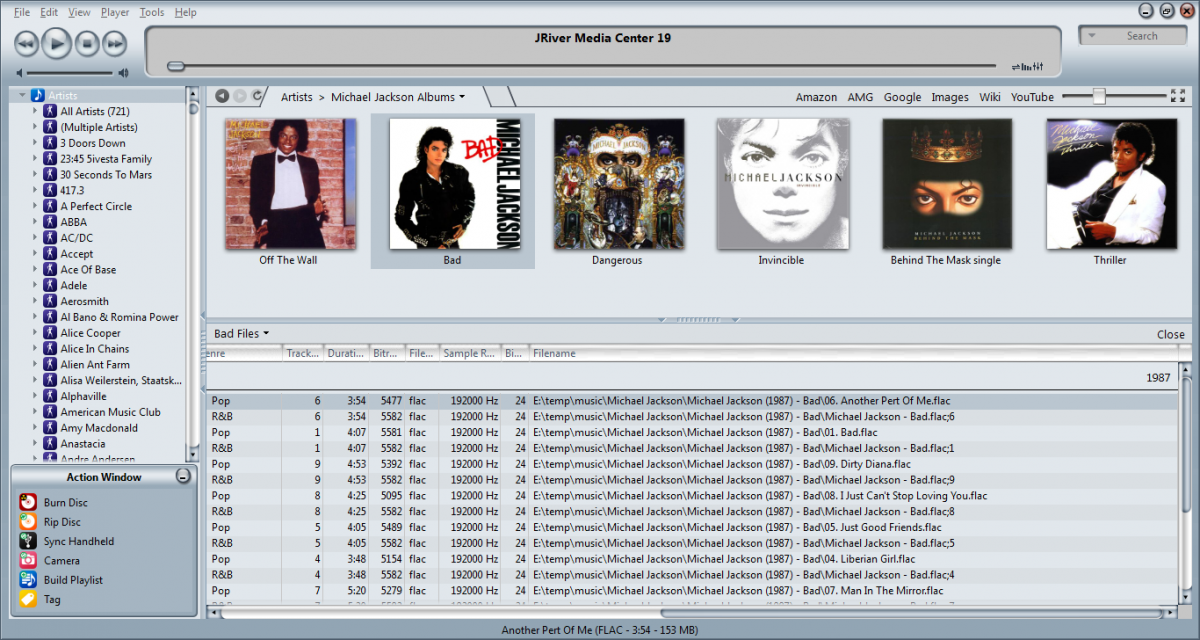
Task: Skip to the previous track
Action: pyautogui.click(x=26, y=43)
